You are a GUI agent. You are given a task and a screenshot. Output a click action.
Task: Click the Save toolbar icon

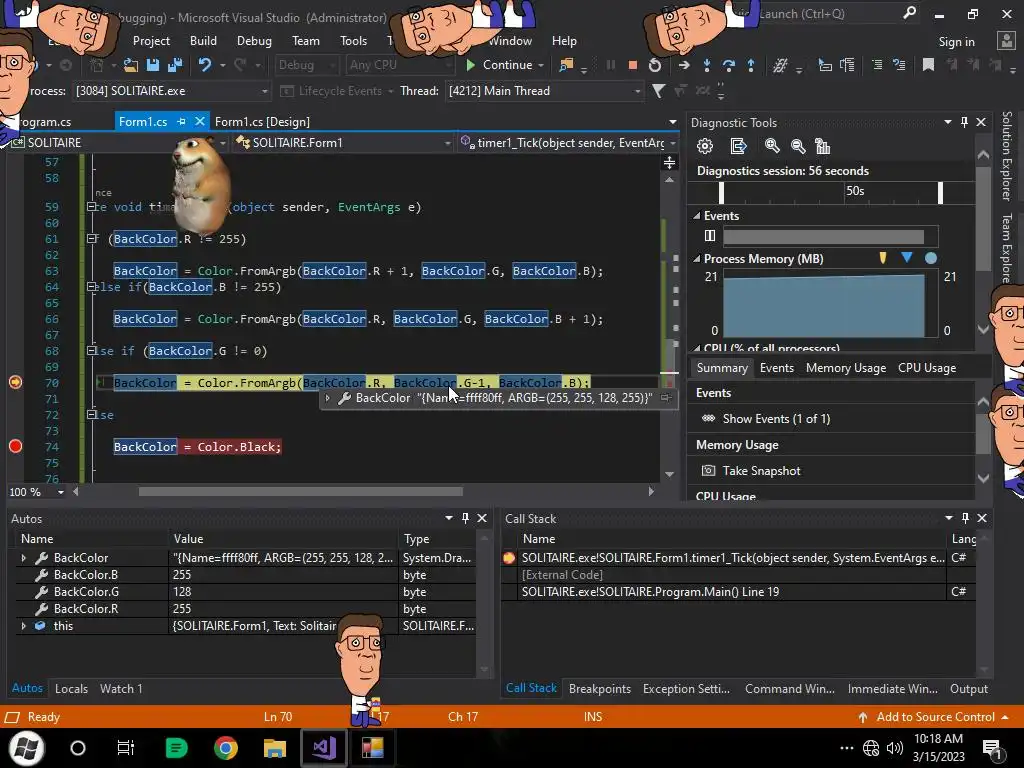(x=153, y=65)
